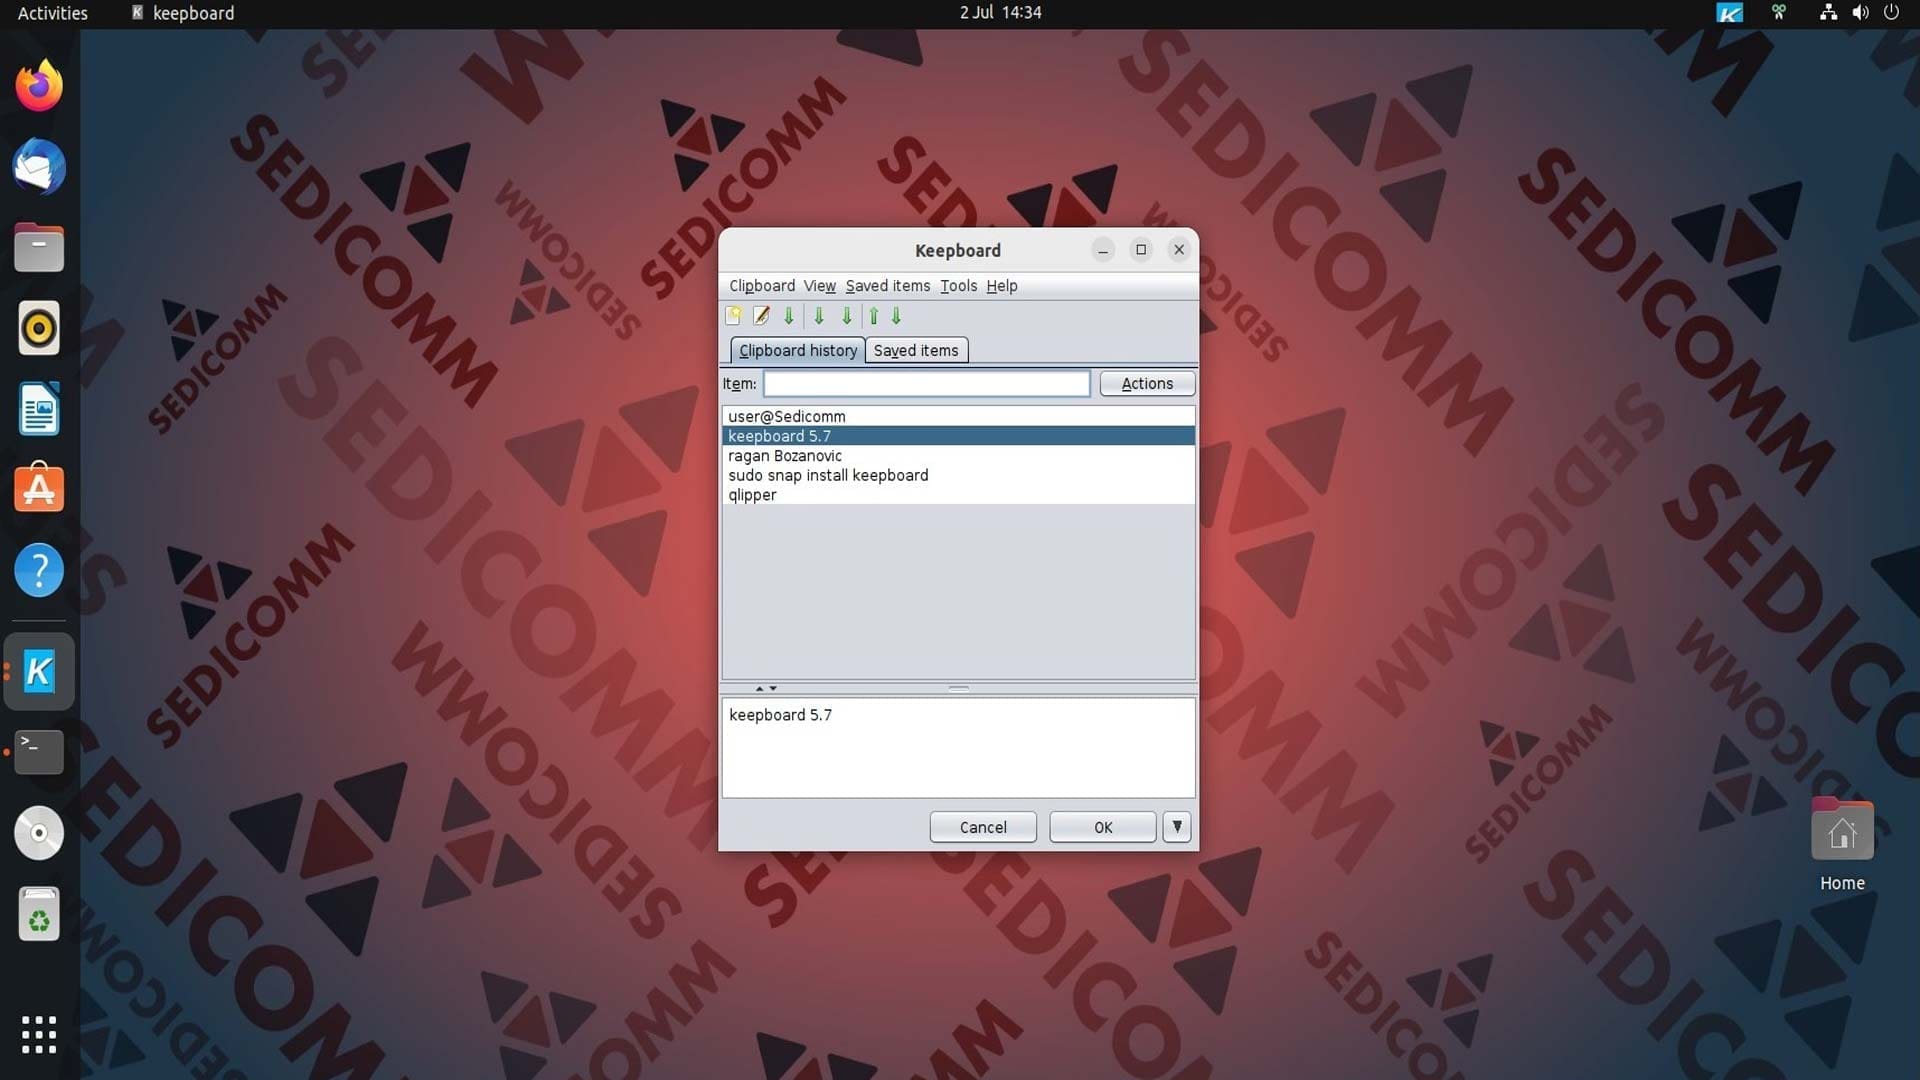Open the clock showing 2 Jul 14:34
Image resolution: width=1920 pixels, height=1080 pixels.
pos(1000,13)
